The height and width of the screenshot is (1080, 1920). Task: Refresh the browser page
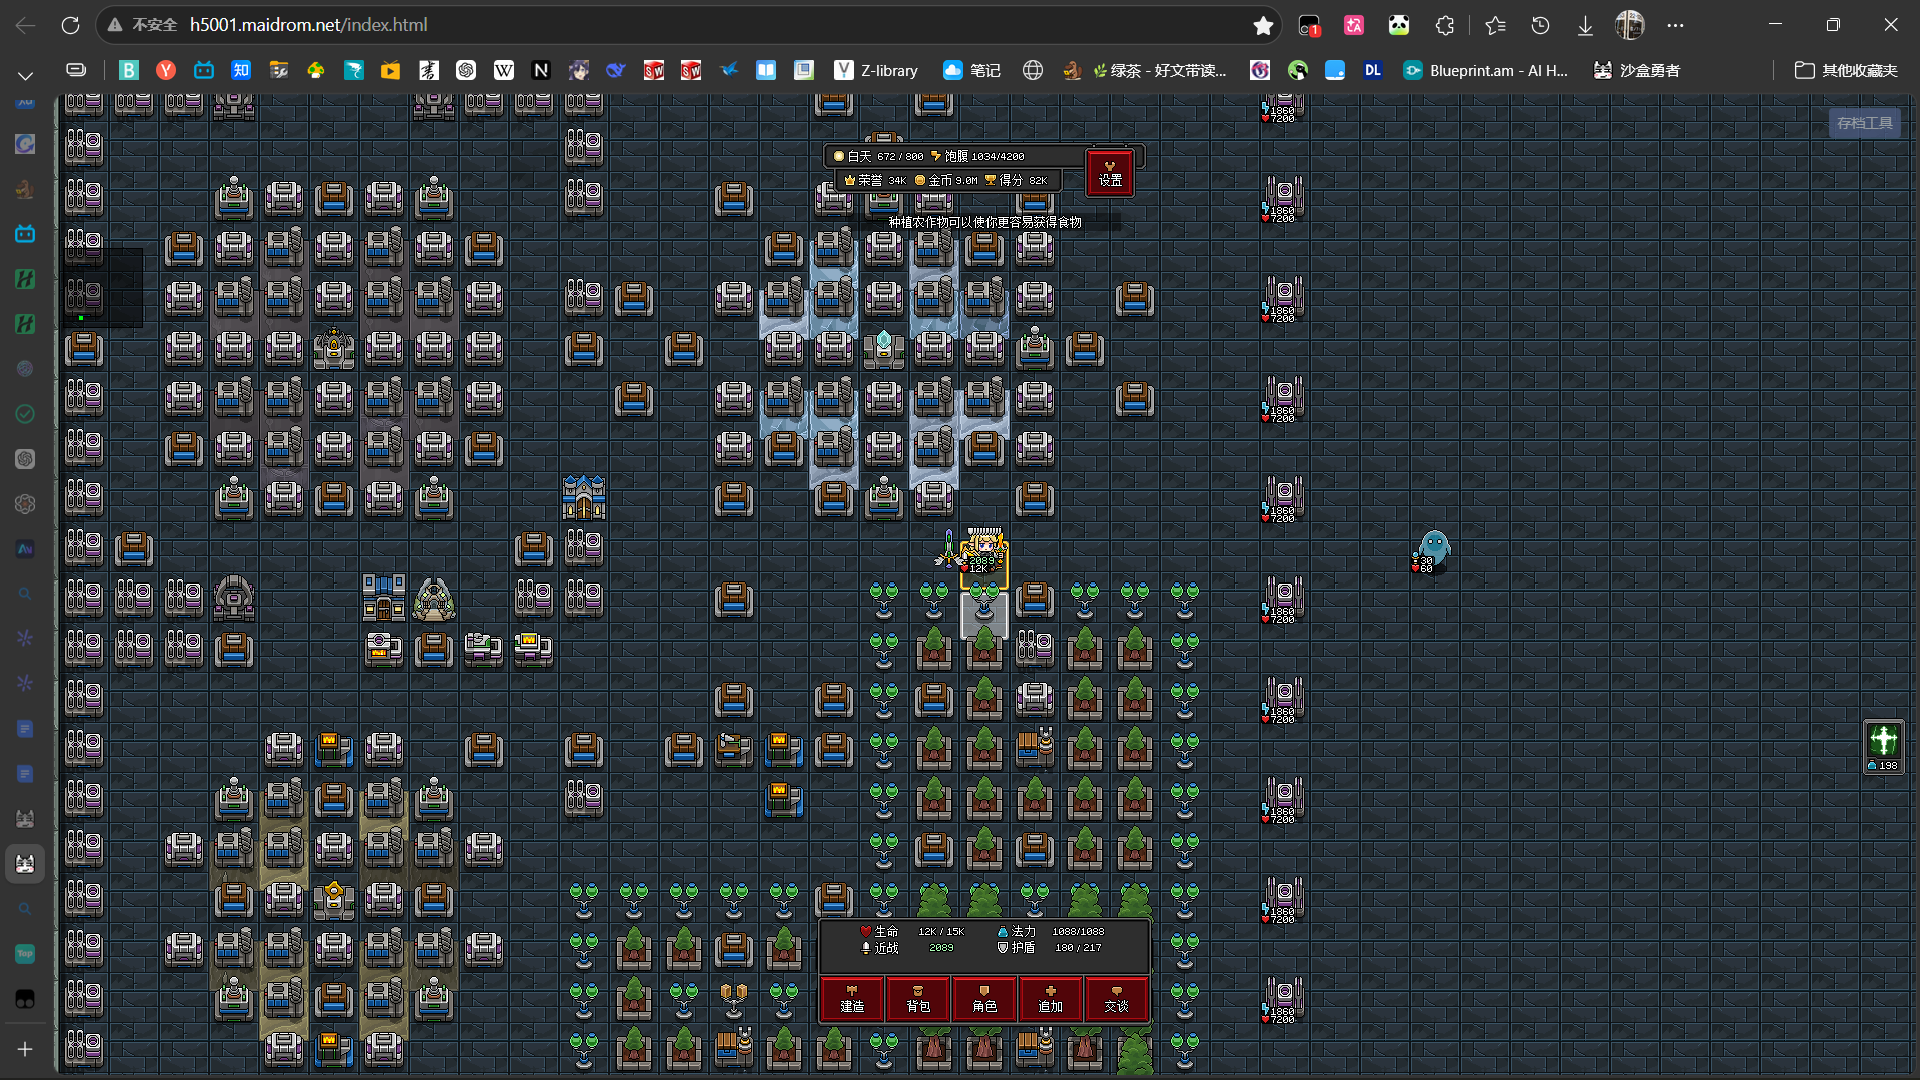pos(70,25)
